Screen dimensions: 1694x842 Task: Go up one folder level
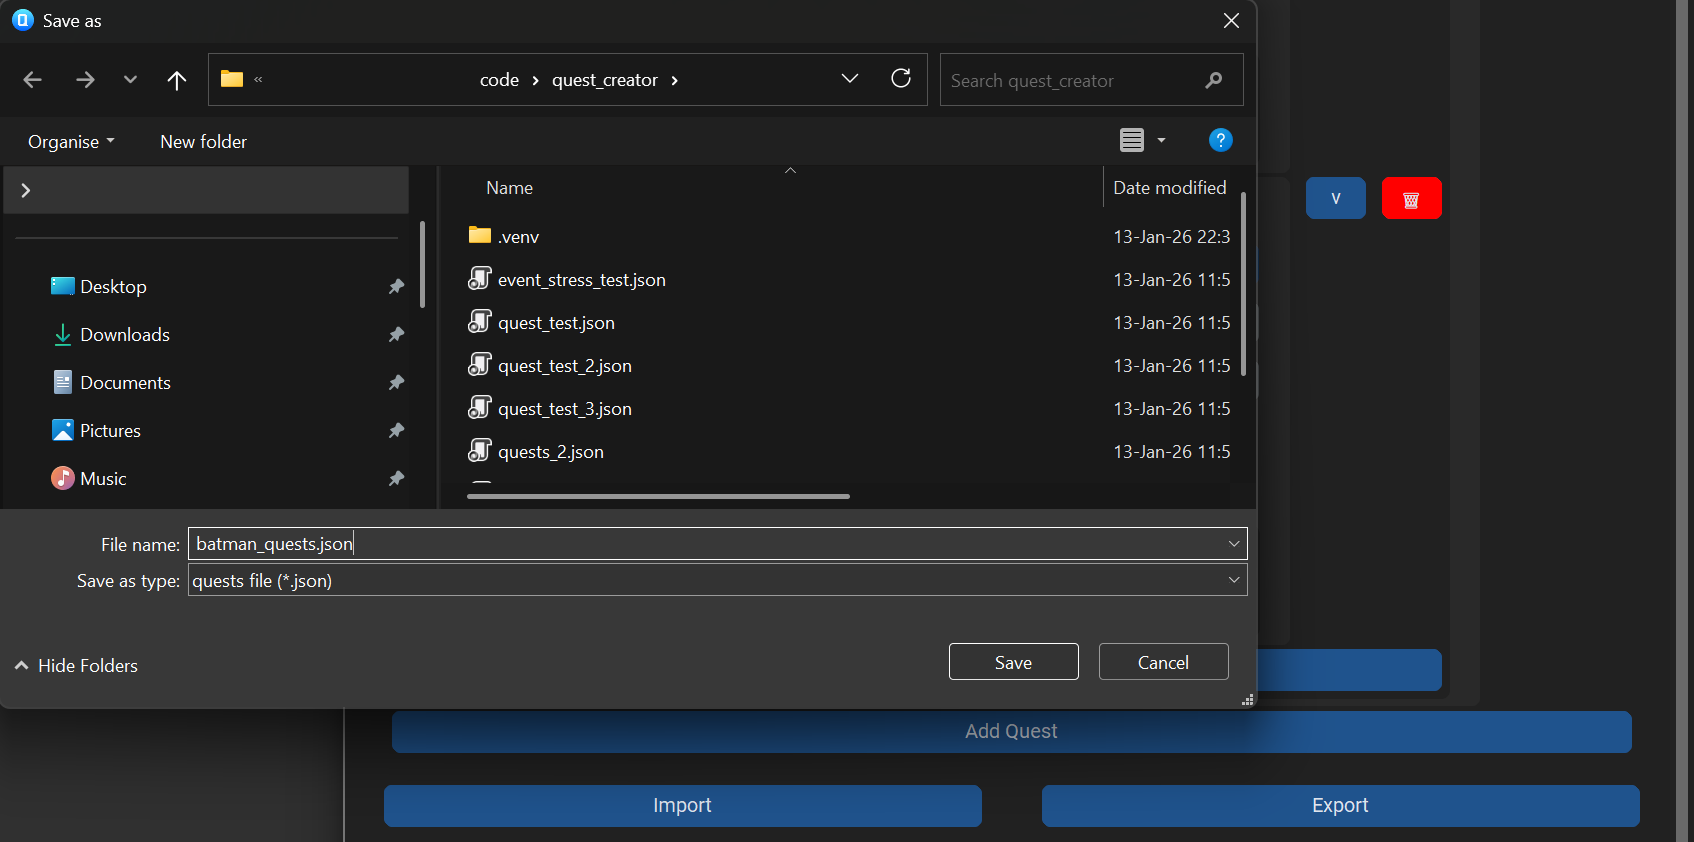coord(177,80)
